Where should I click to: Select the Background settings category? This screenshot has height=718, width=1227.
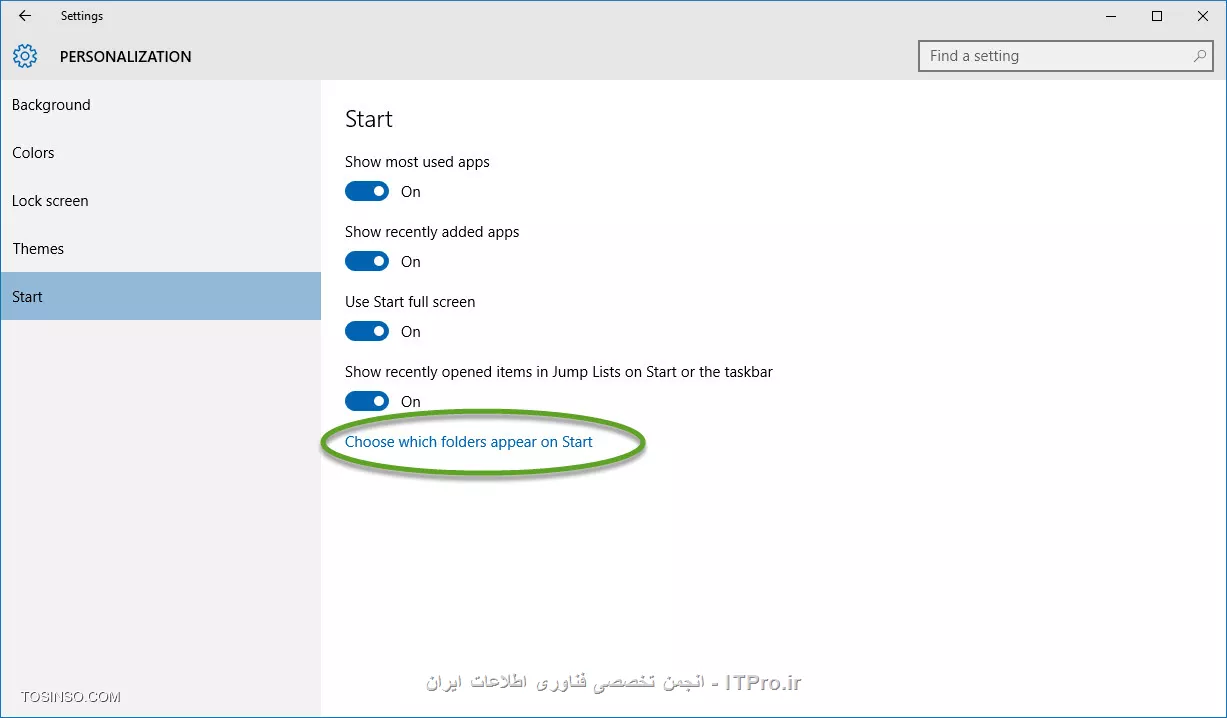click(51, 104)
